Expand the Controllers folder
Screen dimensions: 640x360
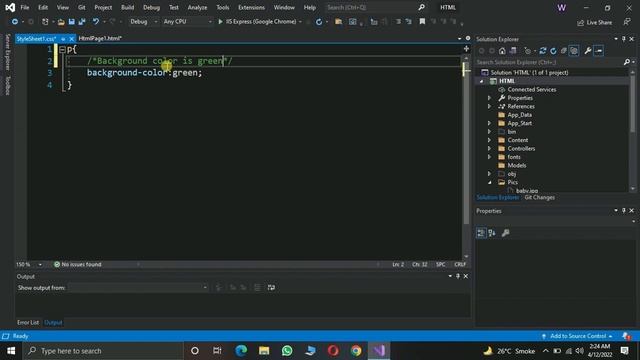[489, 149]
